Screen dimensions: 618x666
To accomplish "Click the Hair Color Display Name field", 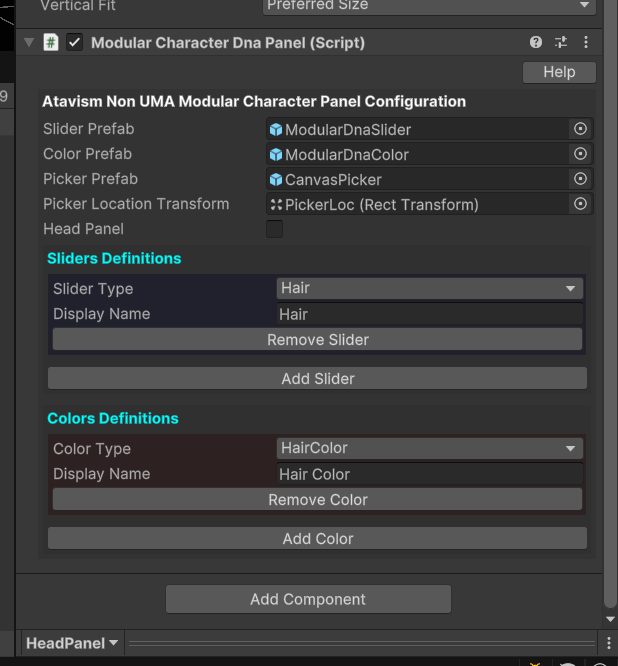I will click(429, 474).
